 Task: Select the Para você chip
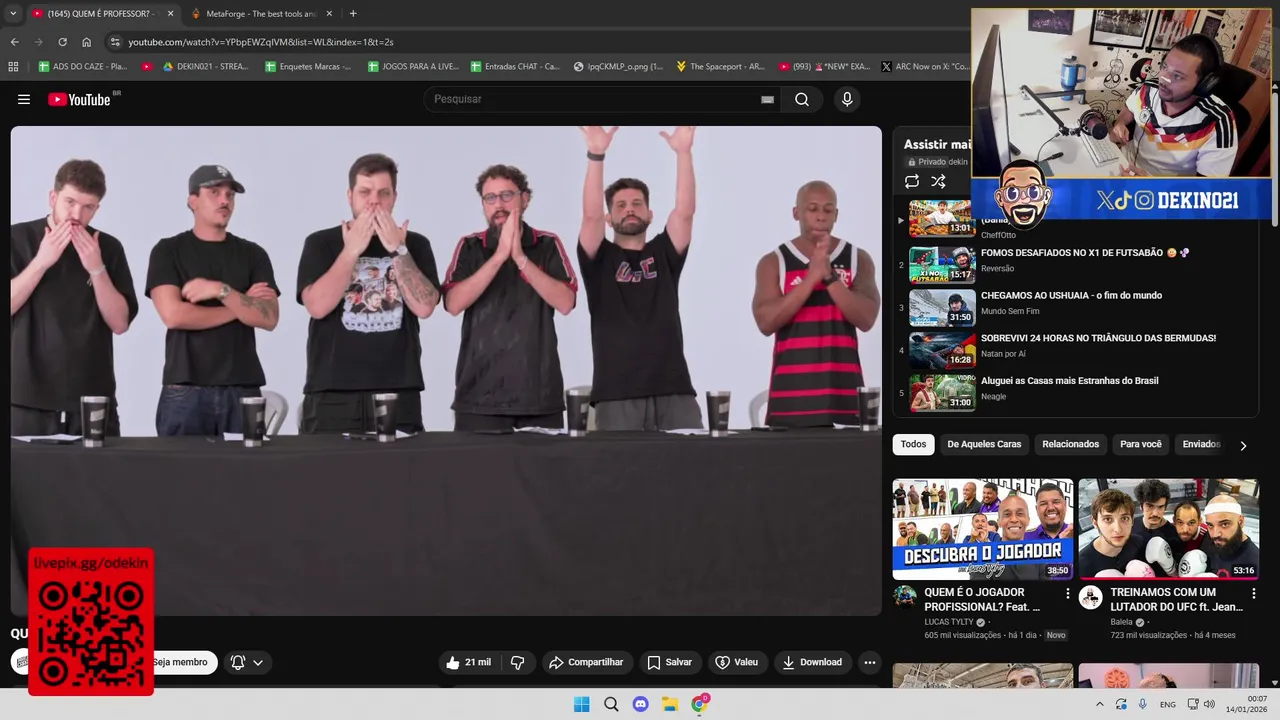(x=1141, y=444)
